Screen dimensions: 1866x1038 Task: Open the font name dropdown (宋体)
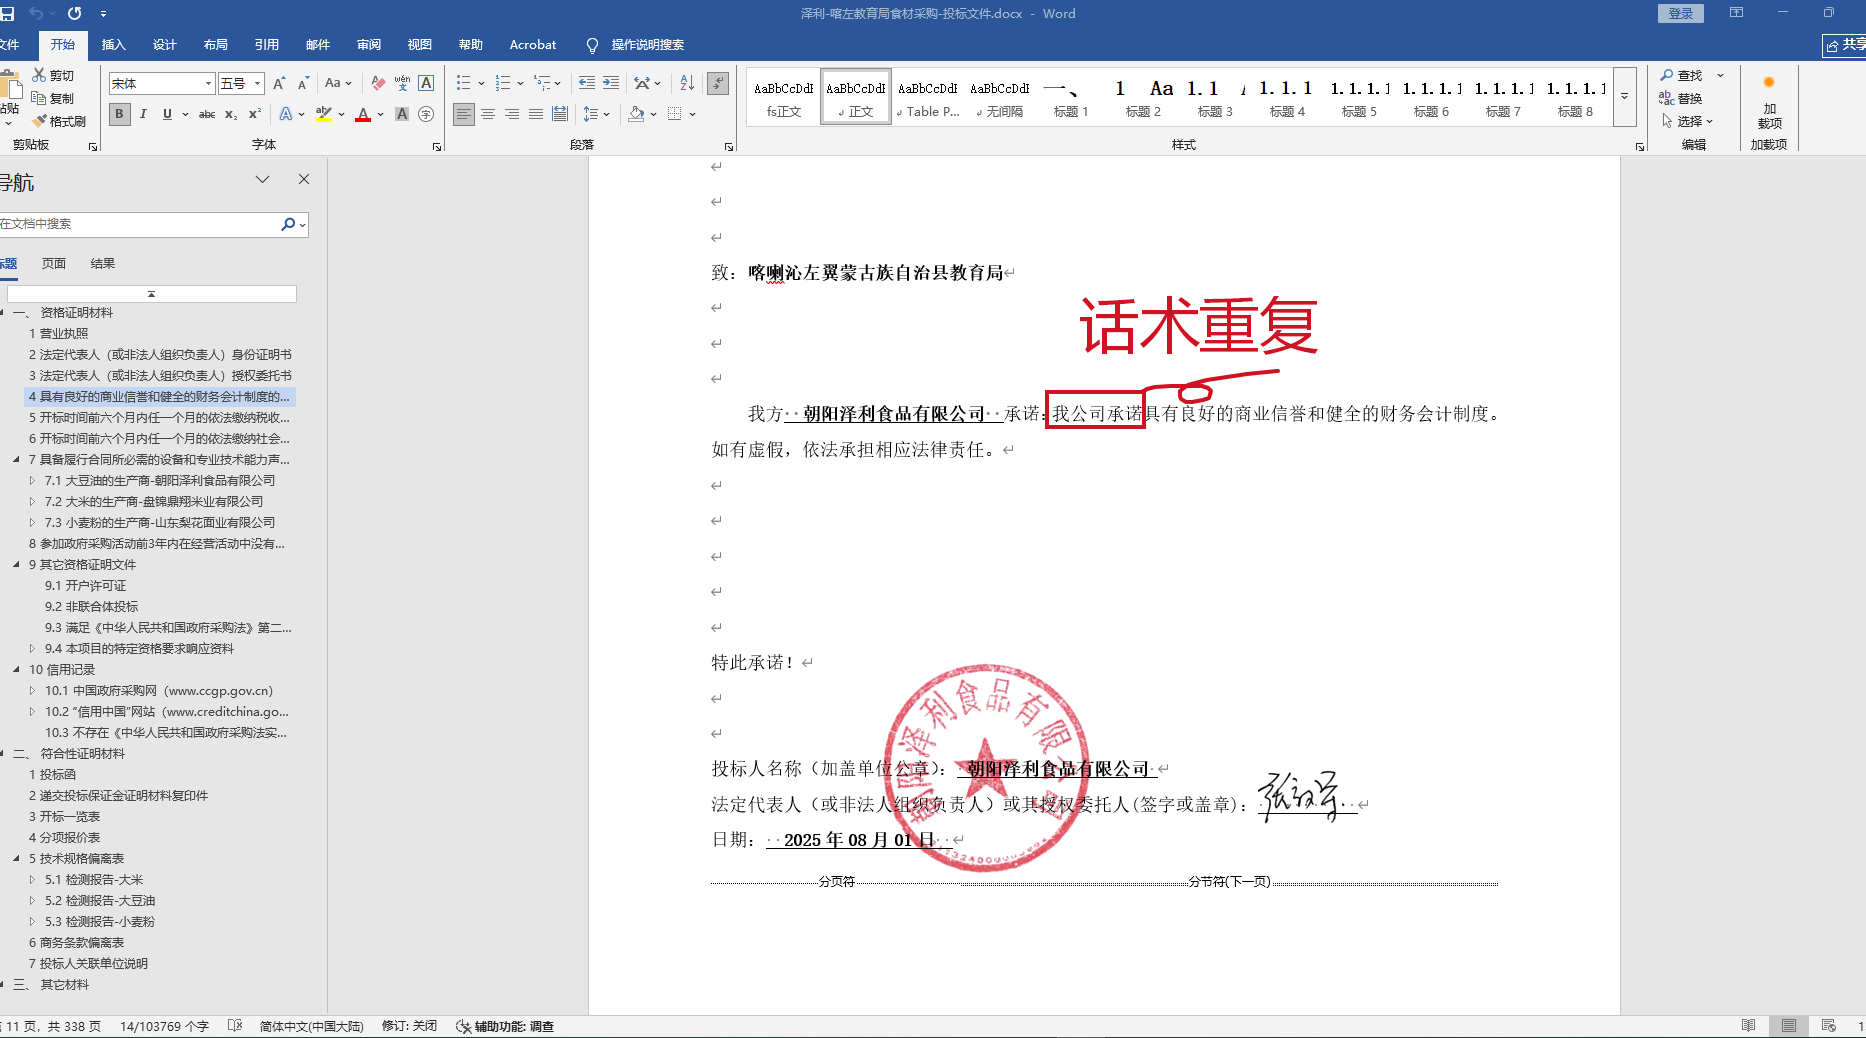point(209,83)
